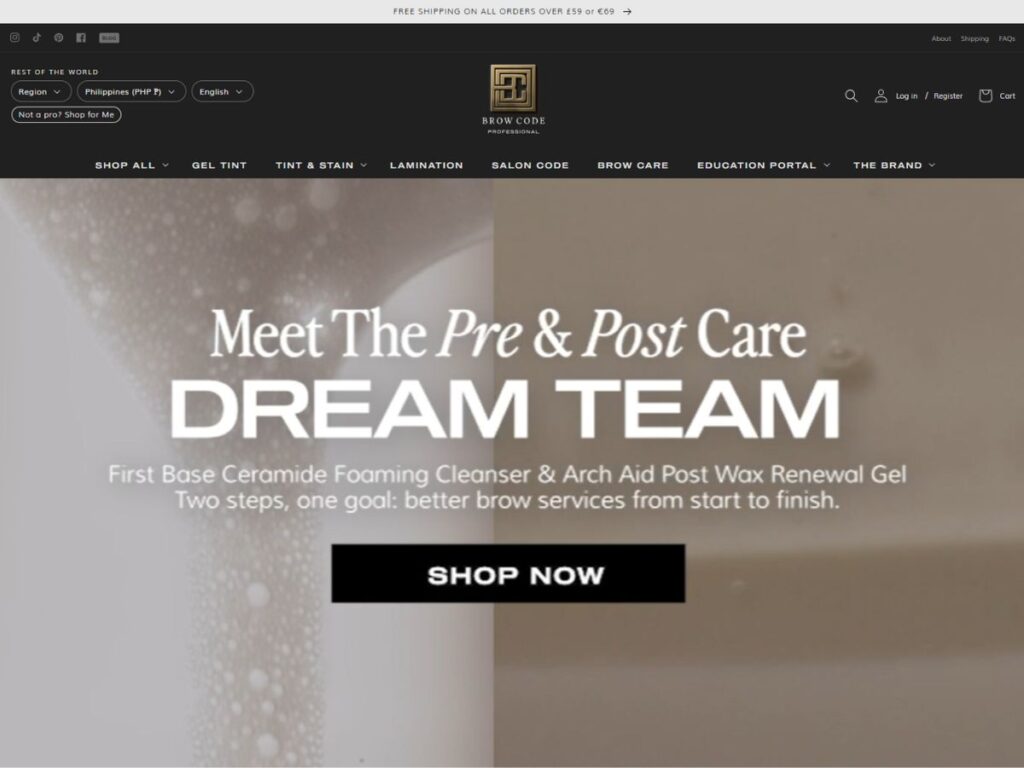Open search with the magnifier icon
Image resolution: width=1024 pixels, height=768 pixels.
pos(851,96)
